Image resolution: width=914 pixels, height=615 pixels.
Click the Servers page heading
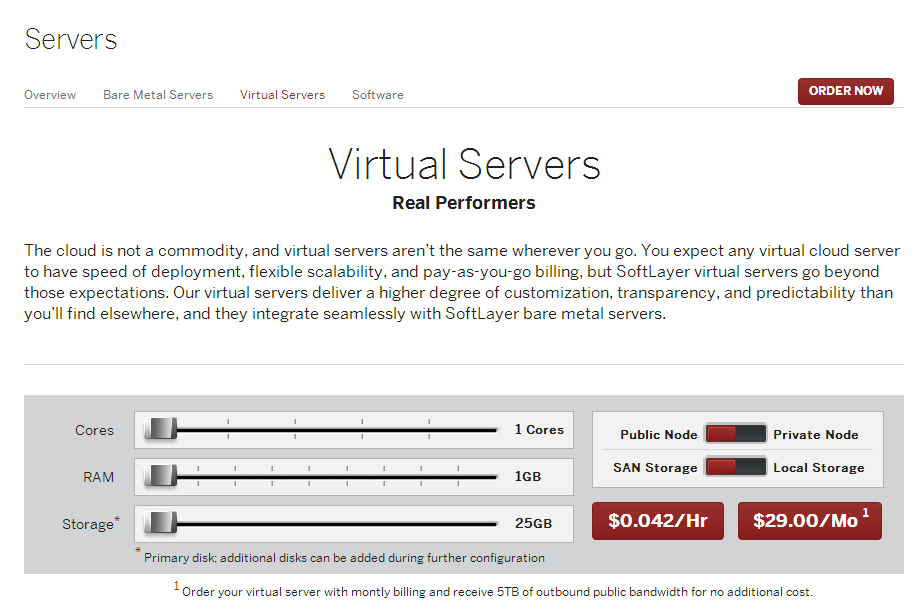[71, 40]
